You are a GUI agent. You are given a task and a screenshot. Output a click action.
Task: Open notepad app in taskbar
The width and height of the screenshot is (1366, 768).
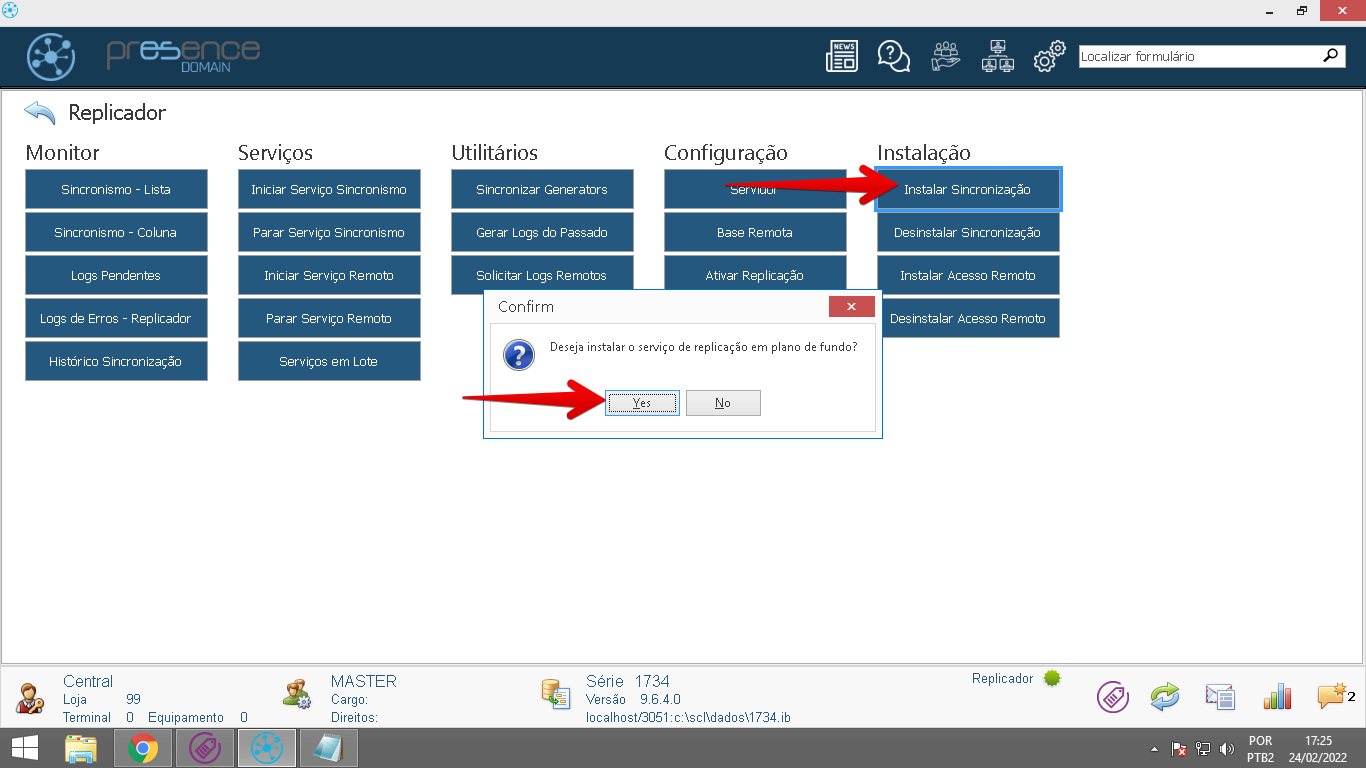coord(328,748)
